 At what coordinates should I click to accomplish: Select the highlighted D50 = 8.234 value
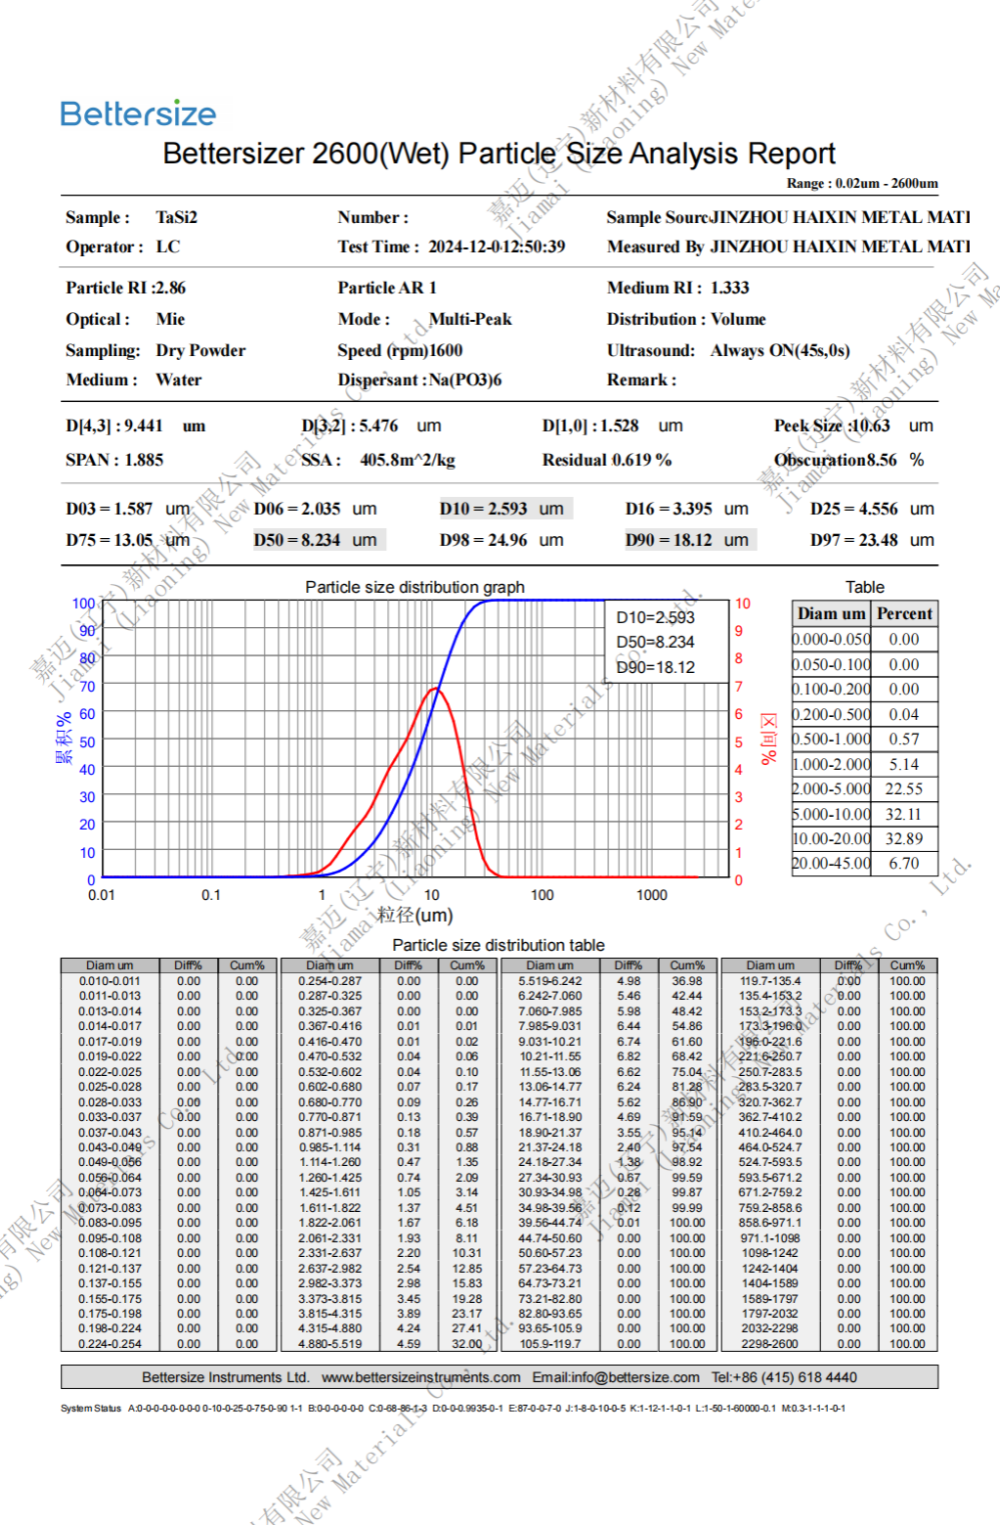318,539
